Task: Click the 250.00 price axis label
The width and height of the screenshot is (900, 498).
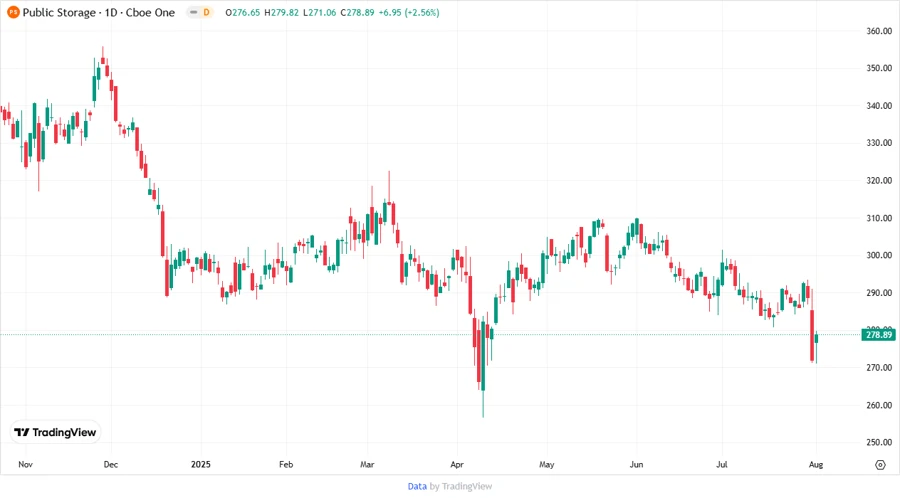Action: click(x=879, y=442)
